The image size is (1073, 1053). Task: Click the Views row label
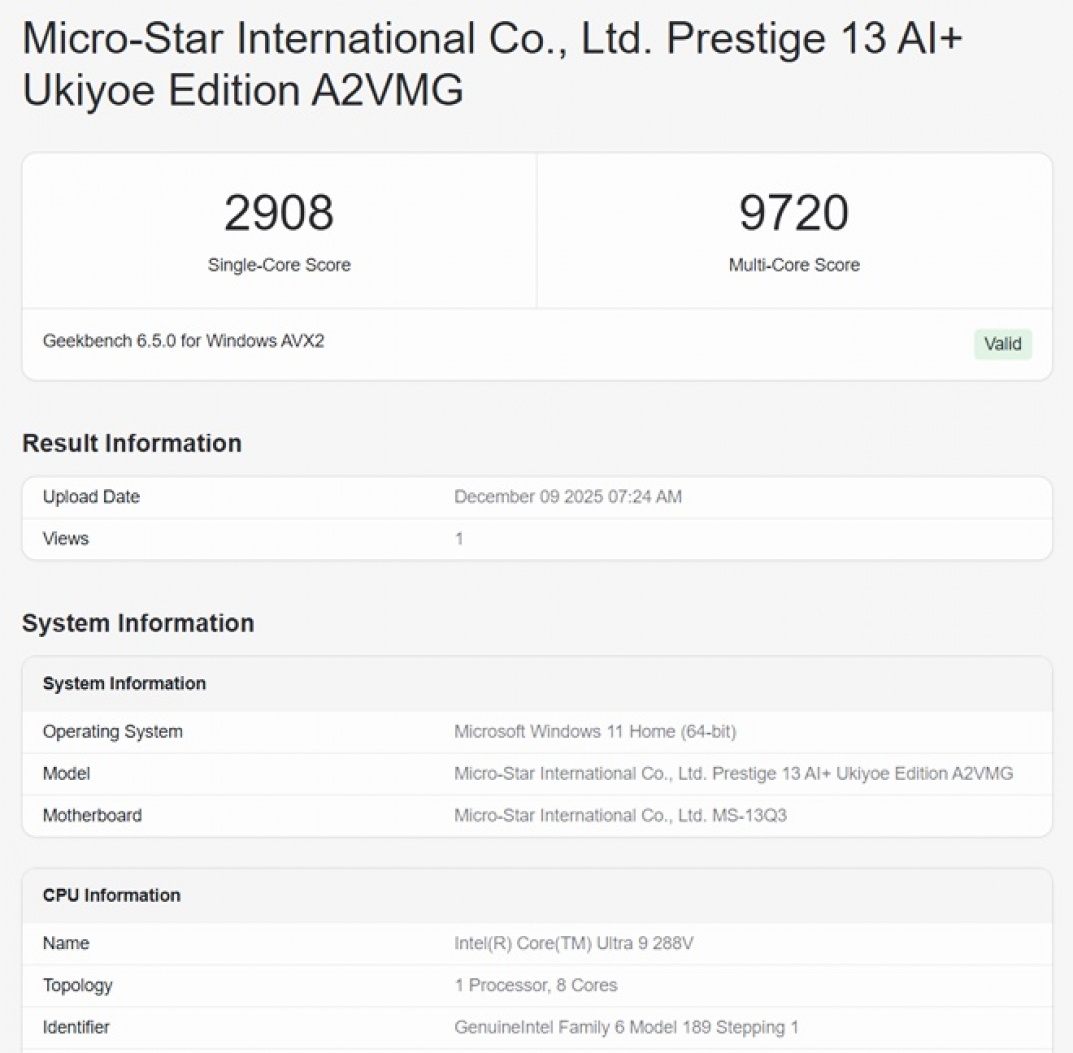(x=66, y=539)
